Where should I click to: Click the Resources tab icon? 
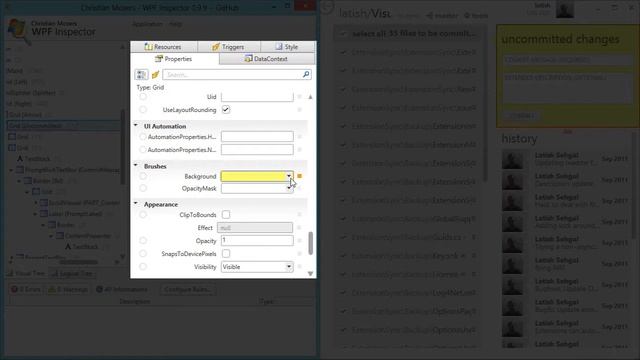click(x=149, y=47)
